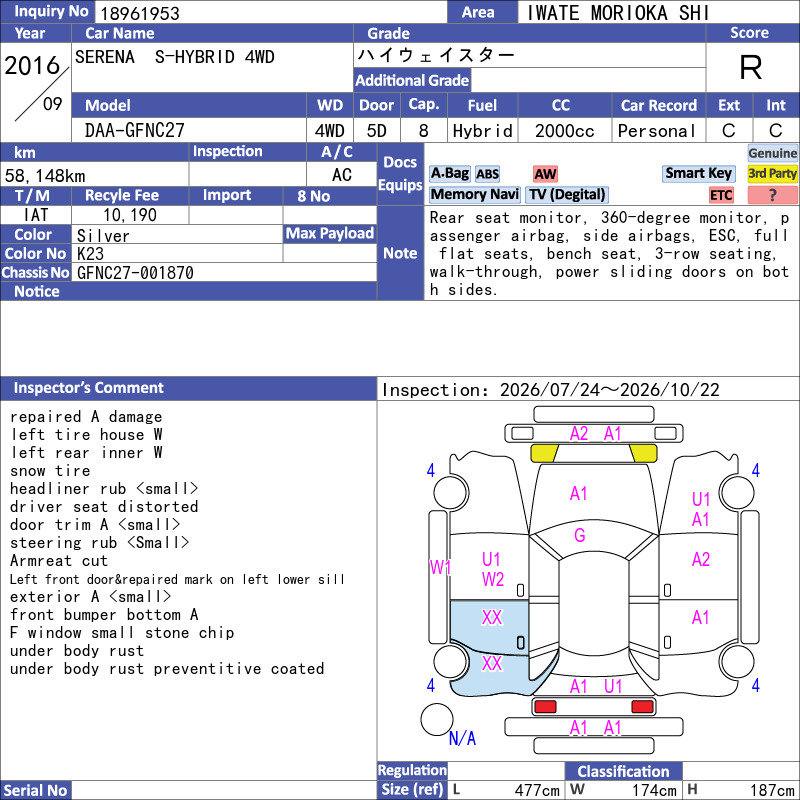
Task: Click the Memory Navi badge
Action: pos(474,194)
